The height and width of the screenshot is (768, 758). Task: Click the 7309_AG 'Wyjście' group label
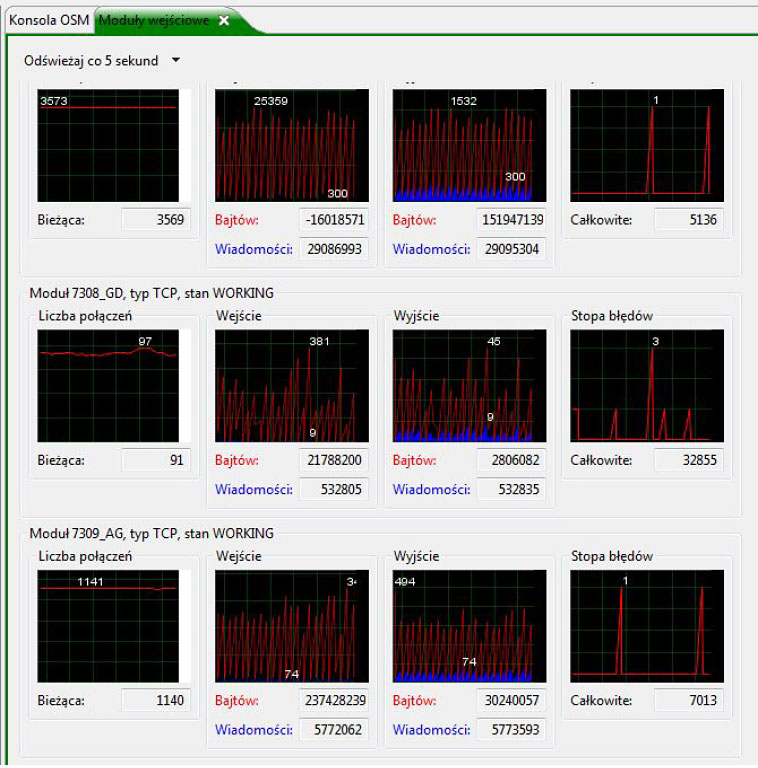[x=417, y=556]
